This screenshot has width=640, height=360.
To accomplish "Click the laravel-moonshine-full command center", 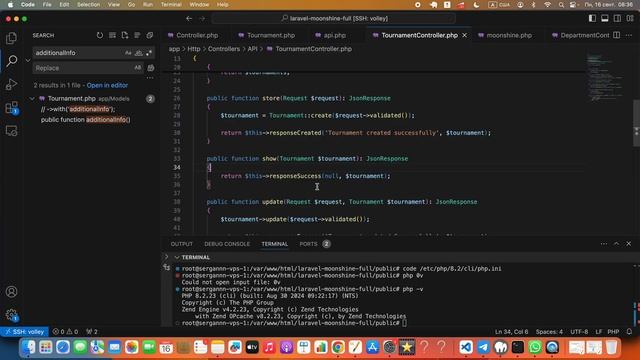I will (334, 18).
